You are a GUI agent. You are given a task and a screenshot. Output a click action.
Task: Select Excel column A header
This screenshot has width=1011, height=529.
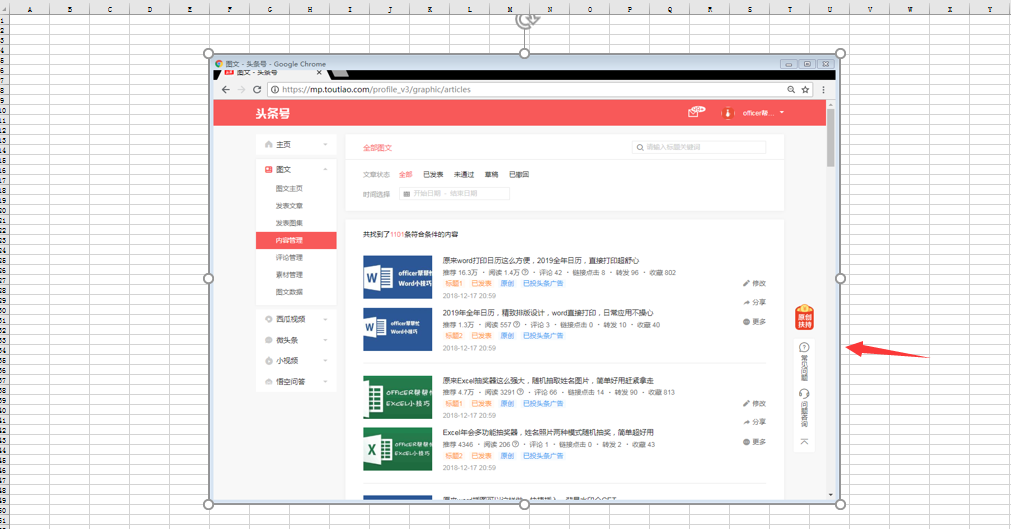click(x=30, y=9)
